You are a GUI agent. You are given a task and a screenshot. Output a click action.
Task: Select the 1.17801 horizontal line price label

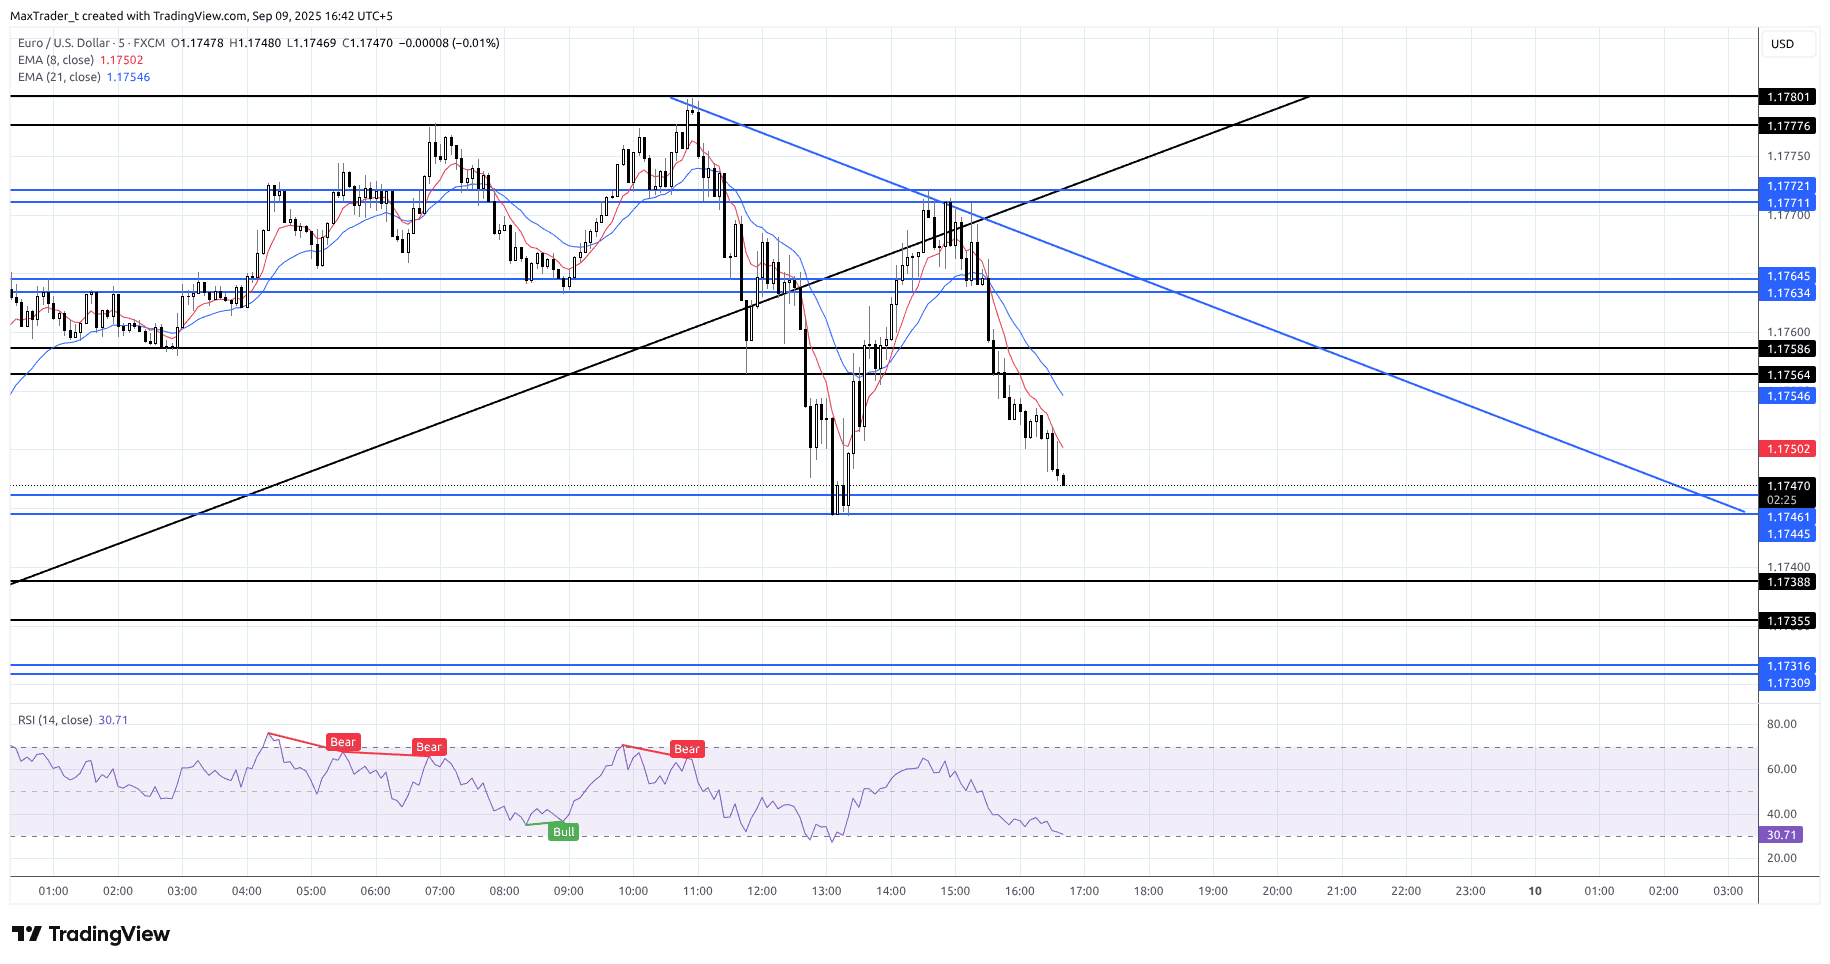(x=1788, y=97)
